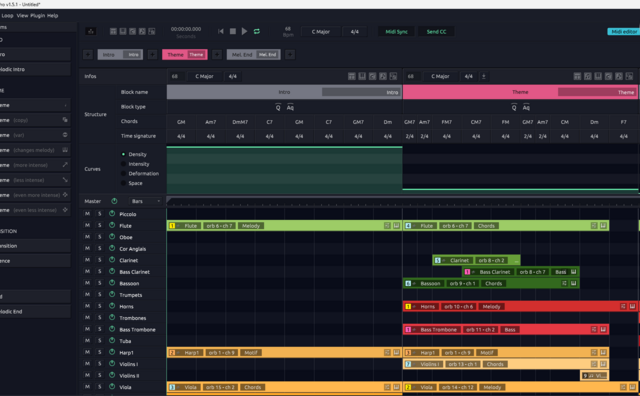Viewport: 640px width, 396px height.
Task: Click the Aq icon in the Intro block type row
Action: pos(290,107)
